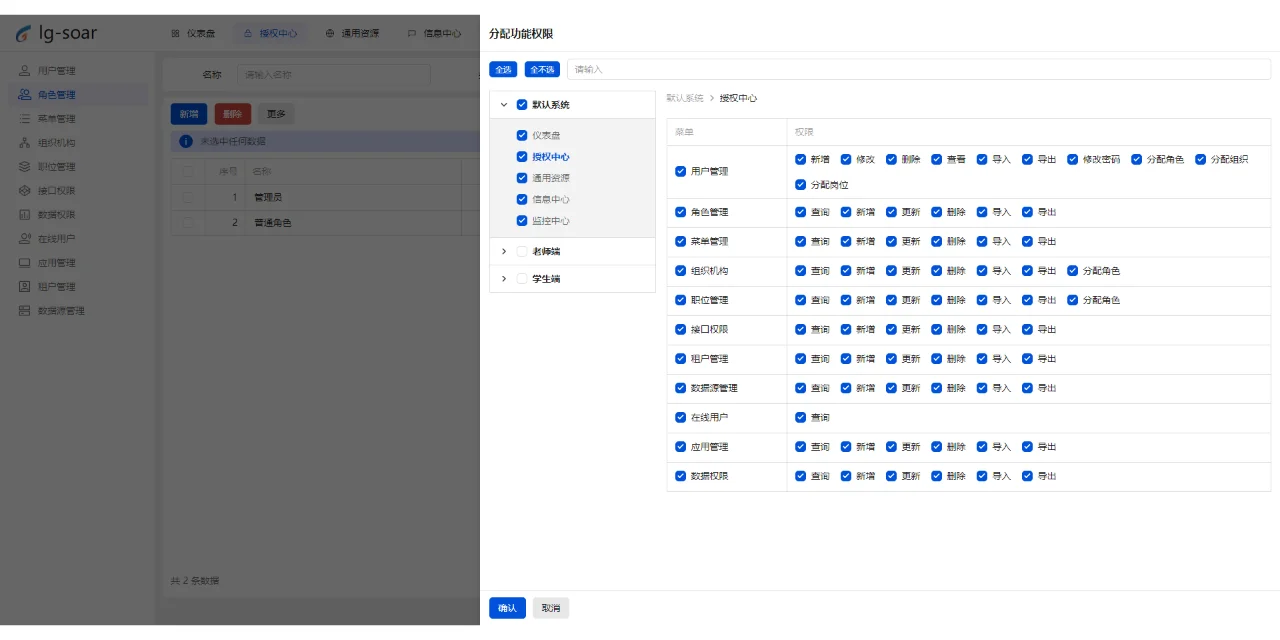
Task: Click the 全选 button
Action: click(503, 69)
